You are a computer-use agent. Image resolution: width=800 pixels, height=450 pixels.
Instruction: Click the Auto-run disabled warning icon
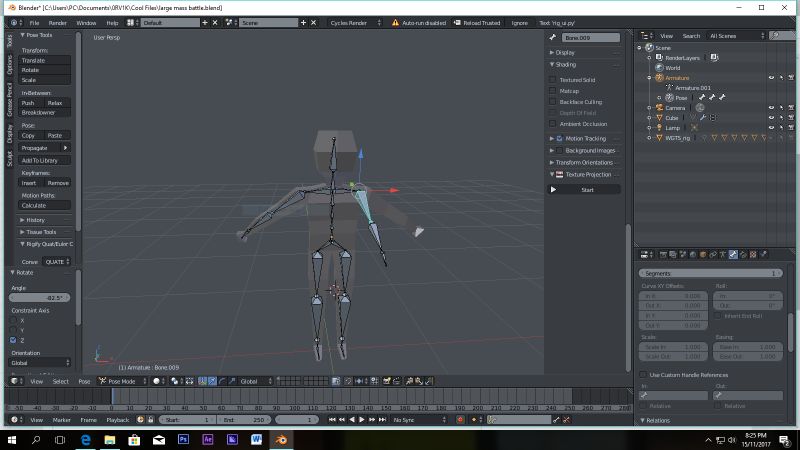[x=395, y=22]
